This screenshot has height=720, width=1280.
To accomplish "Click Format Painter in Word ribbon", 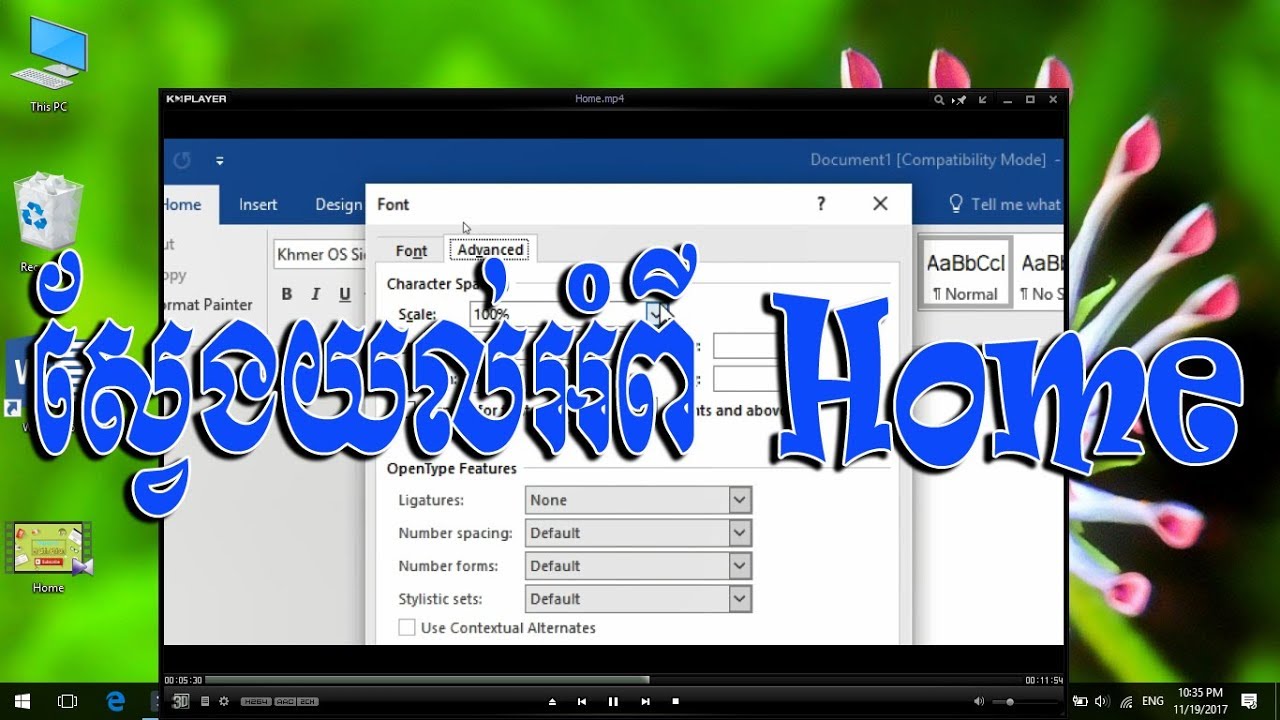I will [x=208, y=304].
